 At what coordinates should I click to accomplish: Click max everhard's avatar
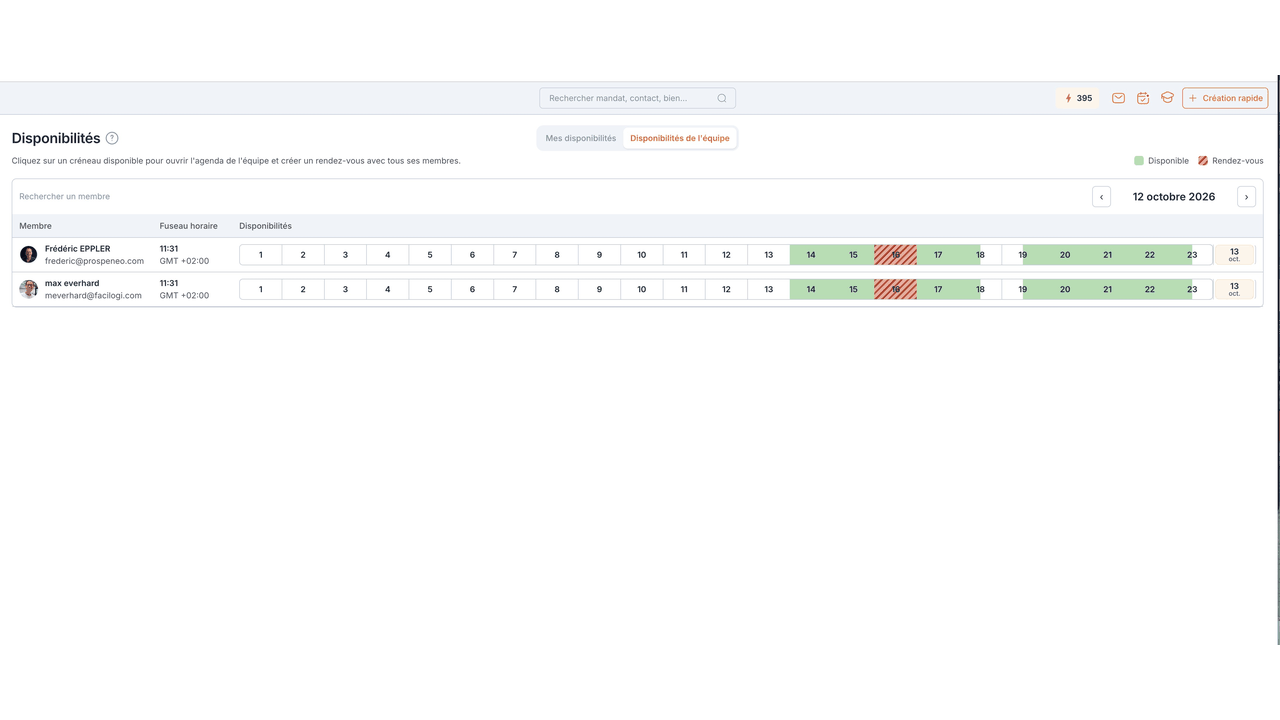pyautogui.click(x=28, y=289)
